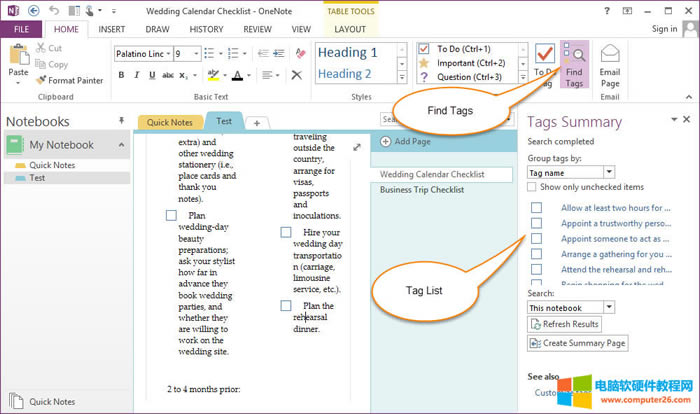
Task: Switch to the INSERT ribbon tab
Action: click(112, 29)
